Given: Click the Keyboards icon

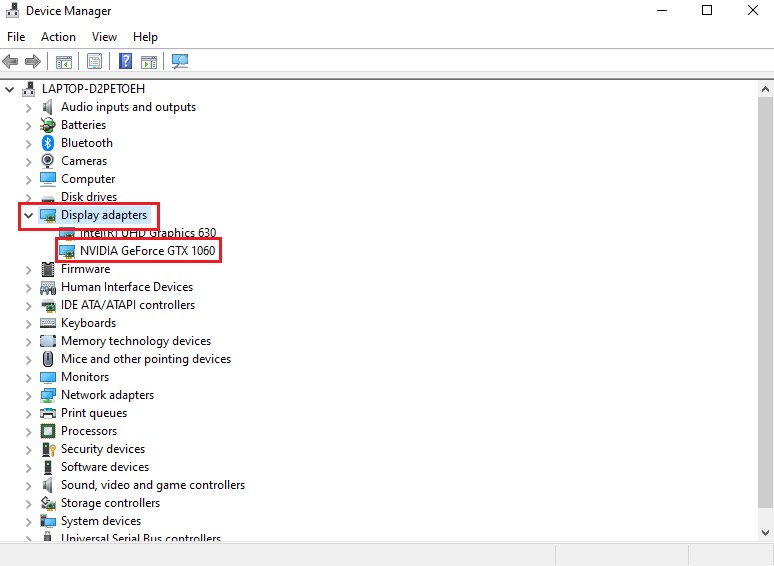Looking at the screenshot, I should coord(48,323).
